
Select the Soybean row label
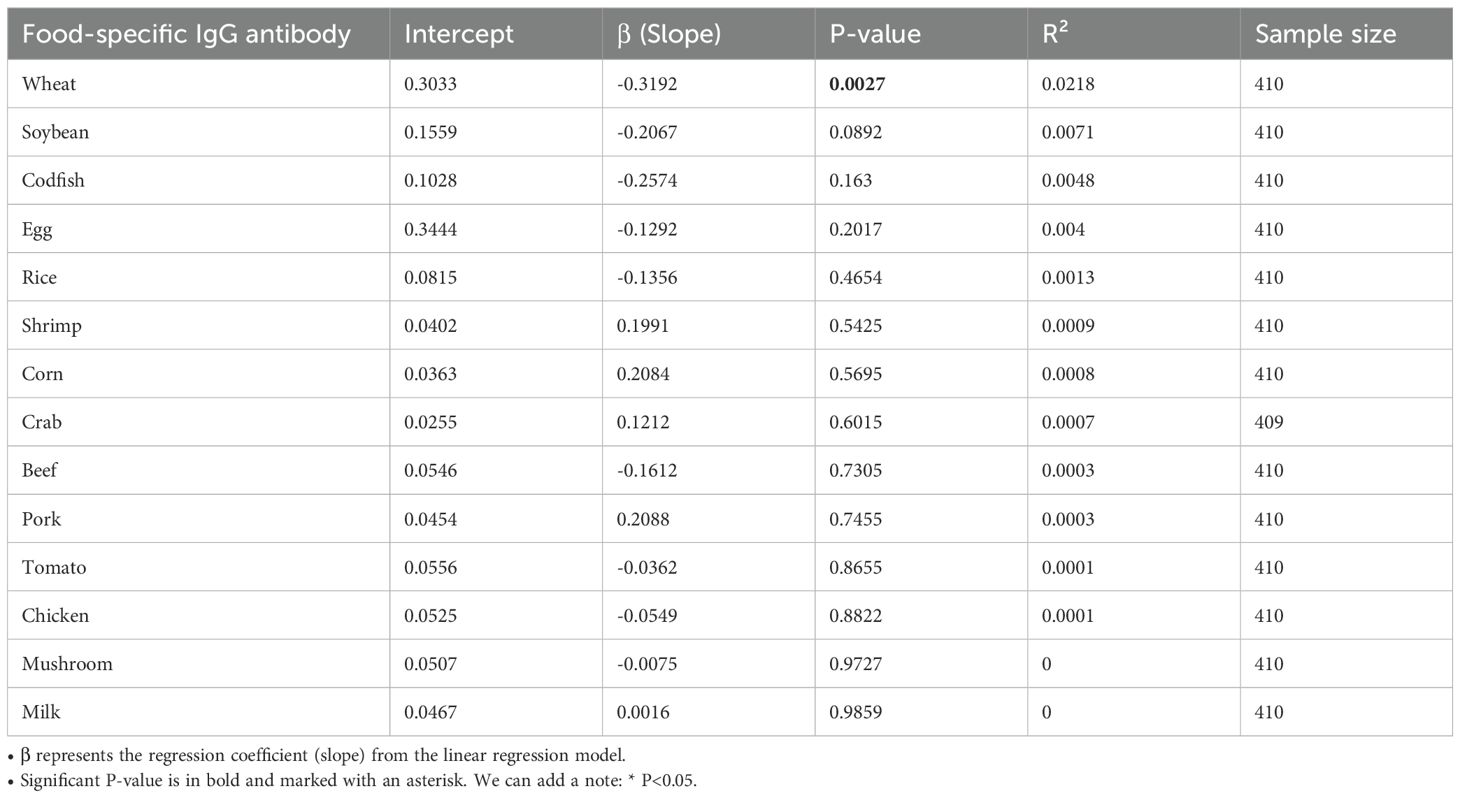(x=55, y=132)
